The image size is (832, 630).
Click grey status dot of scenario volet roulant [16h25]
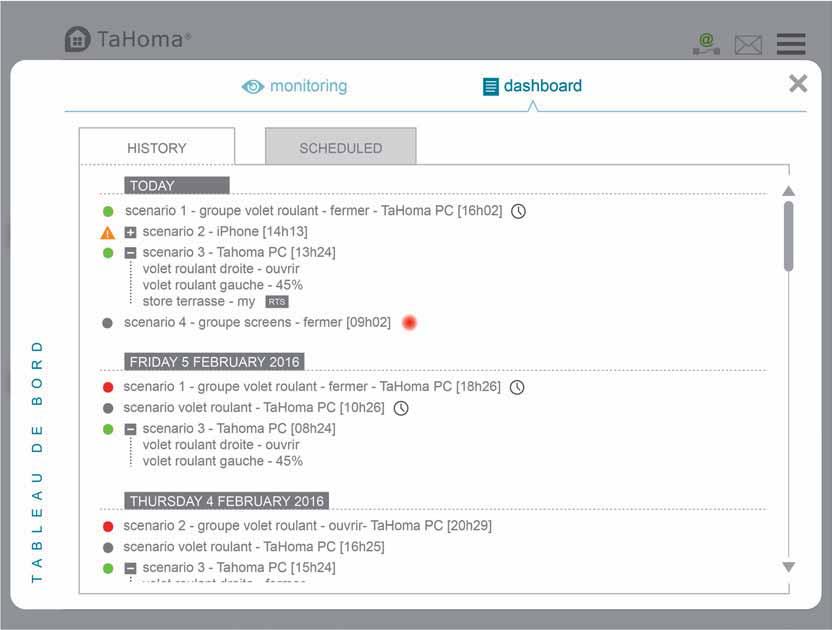click(108, 547)
